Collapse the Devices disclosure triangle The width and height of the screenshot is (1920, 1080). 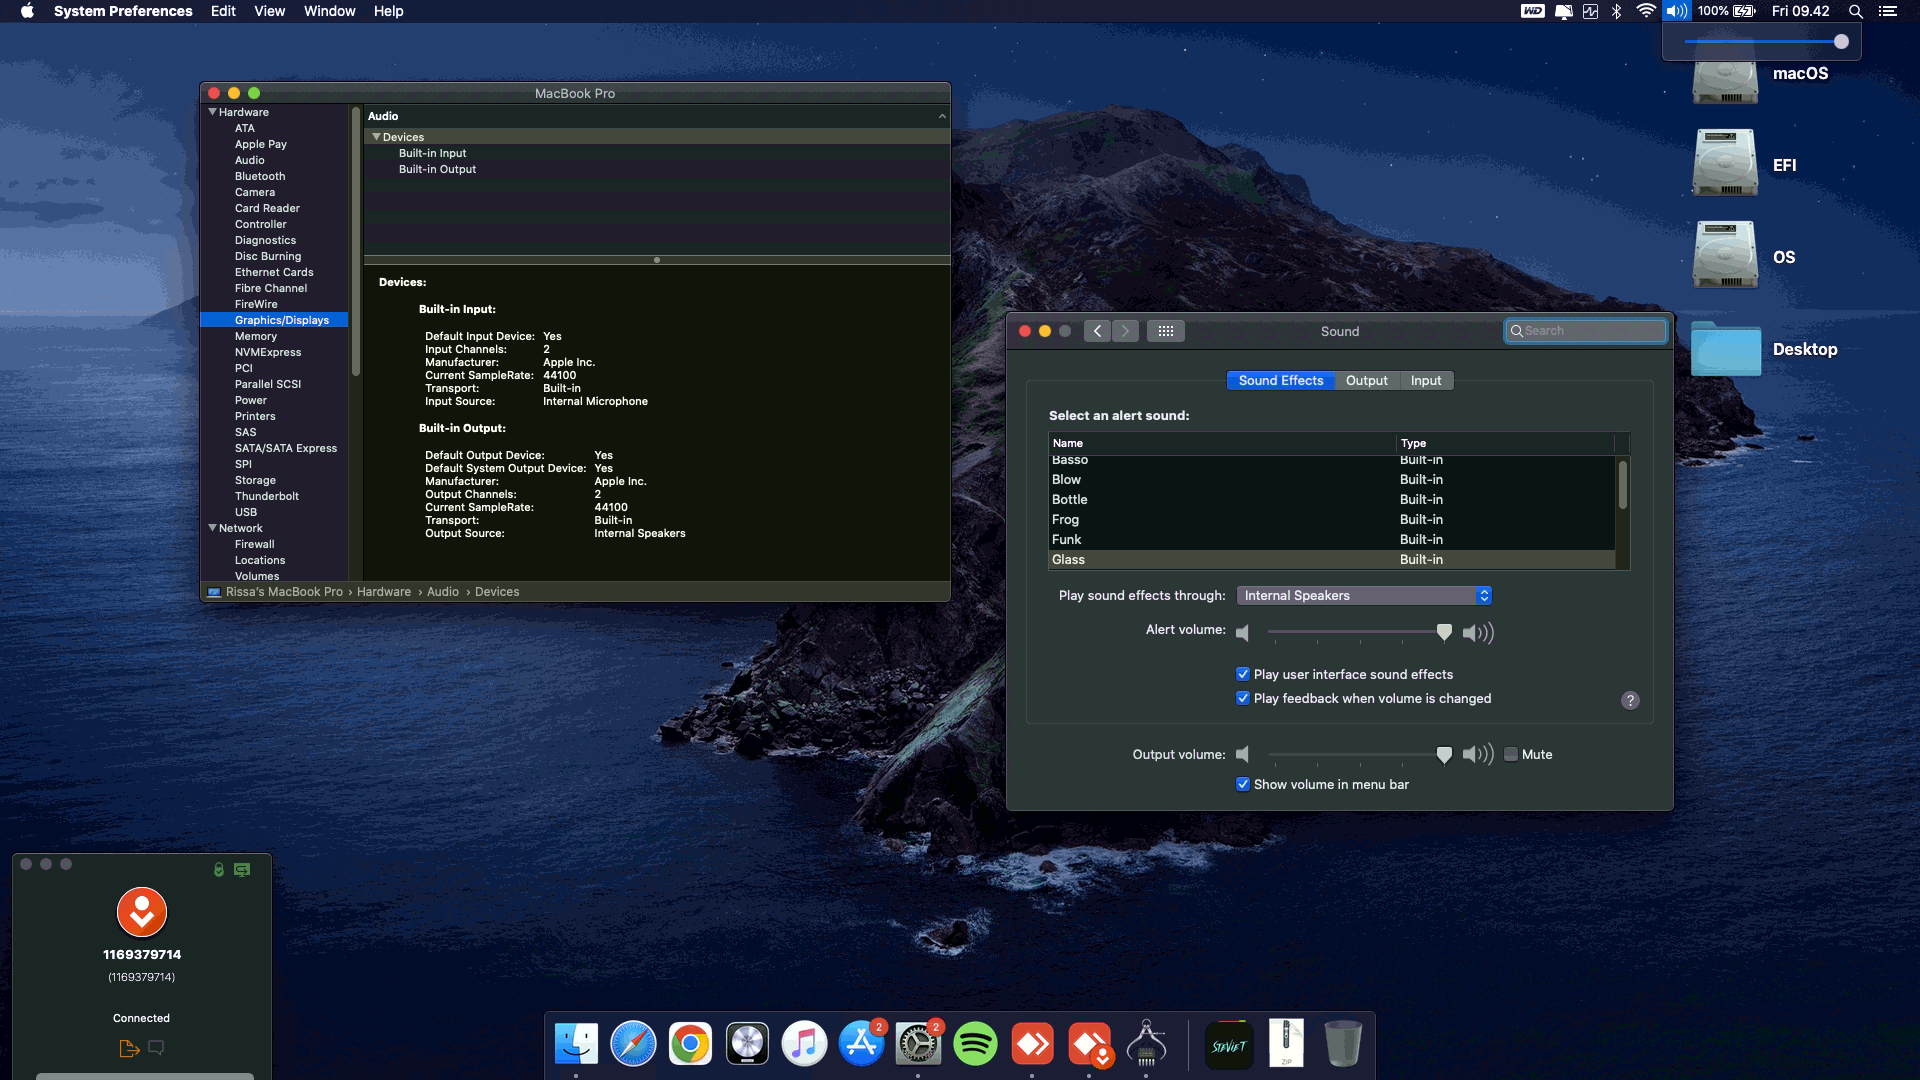click(x=377, y=137)
